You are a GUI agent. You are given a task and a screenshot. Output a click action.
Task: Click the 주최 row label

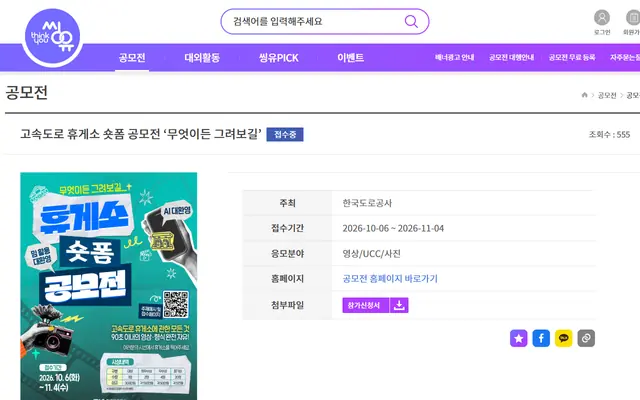tap(287, 203)
